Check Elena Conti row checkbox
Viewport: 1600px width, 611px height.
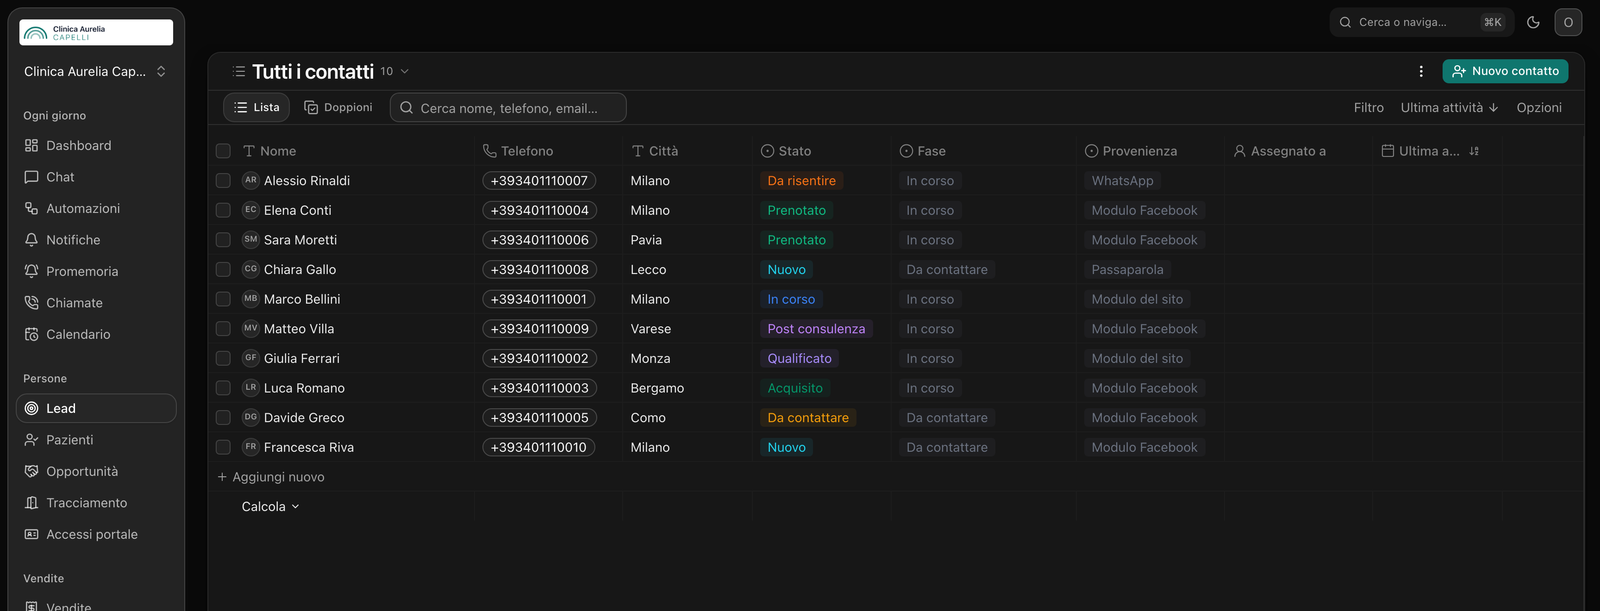tap(223, 210)
